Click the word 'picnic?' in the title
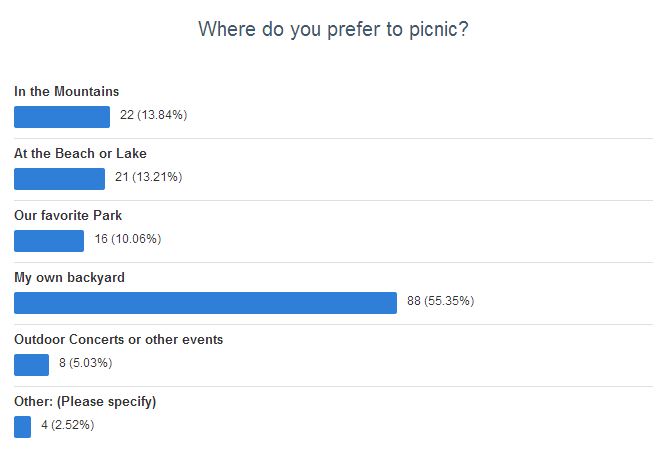 [438, 30]
